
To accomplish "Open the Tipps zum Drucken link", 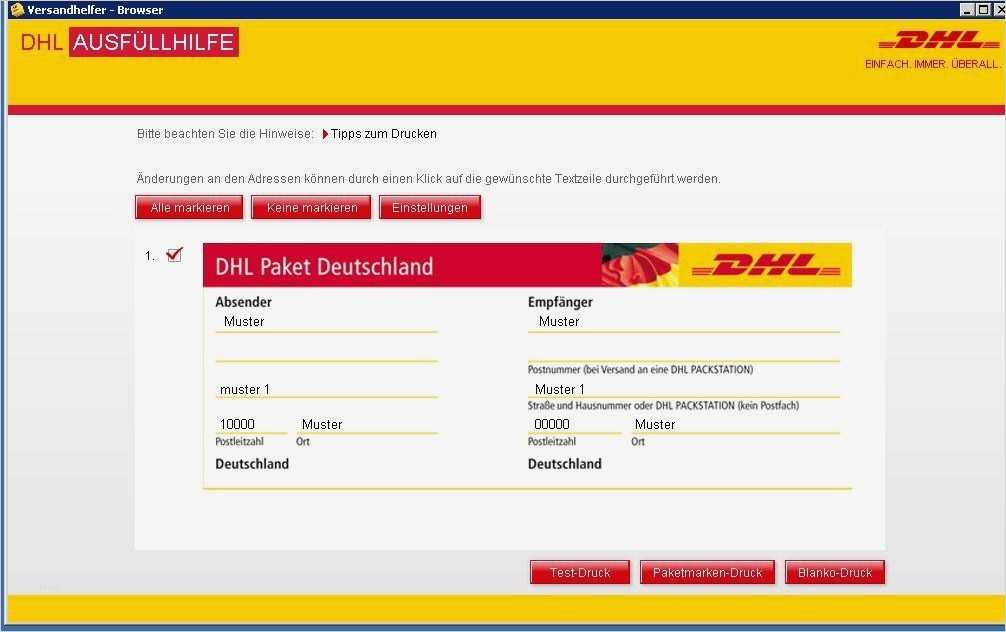I will tap(383, 134).
